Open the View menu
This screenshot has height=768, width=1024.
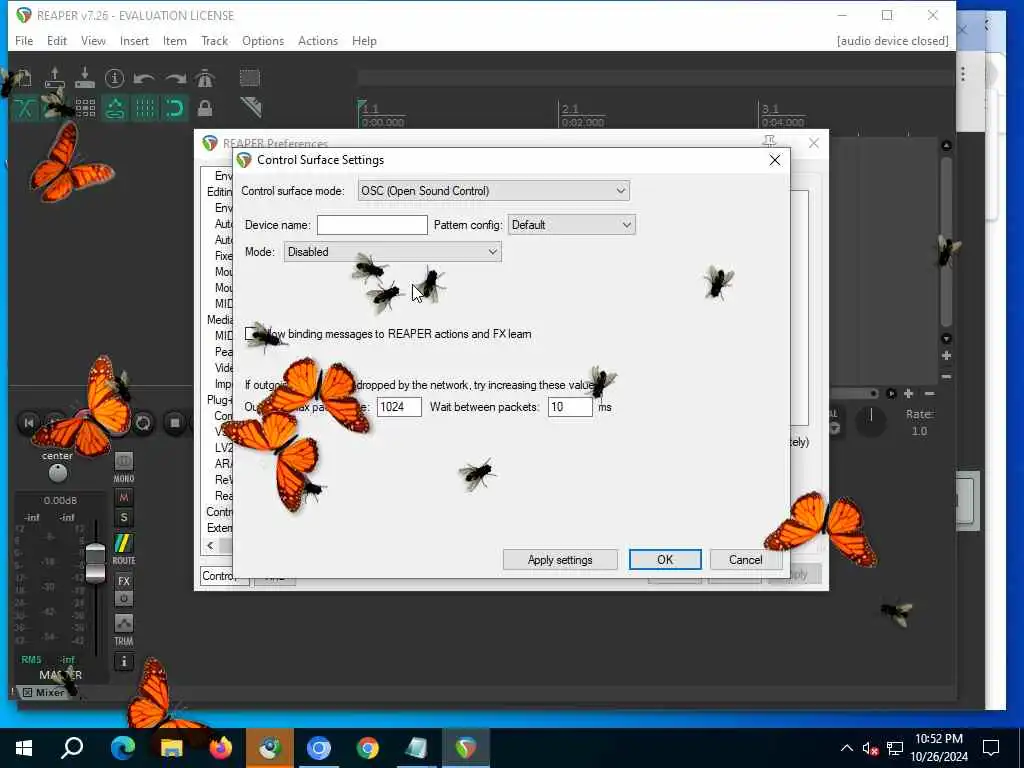coord(93,40)
